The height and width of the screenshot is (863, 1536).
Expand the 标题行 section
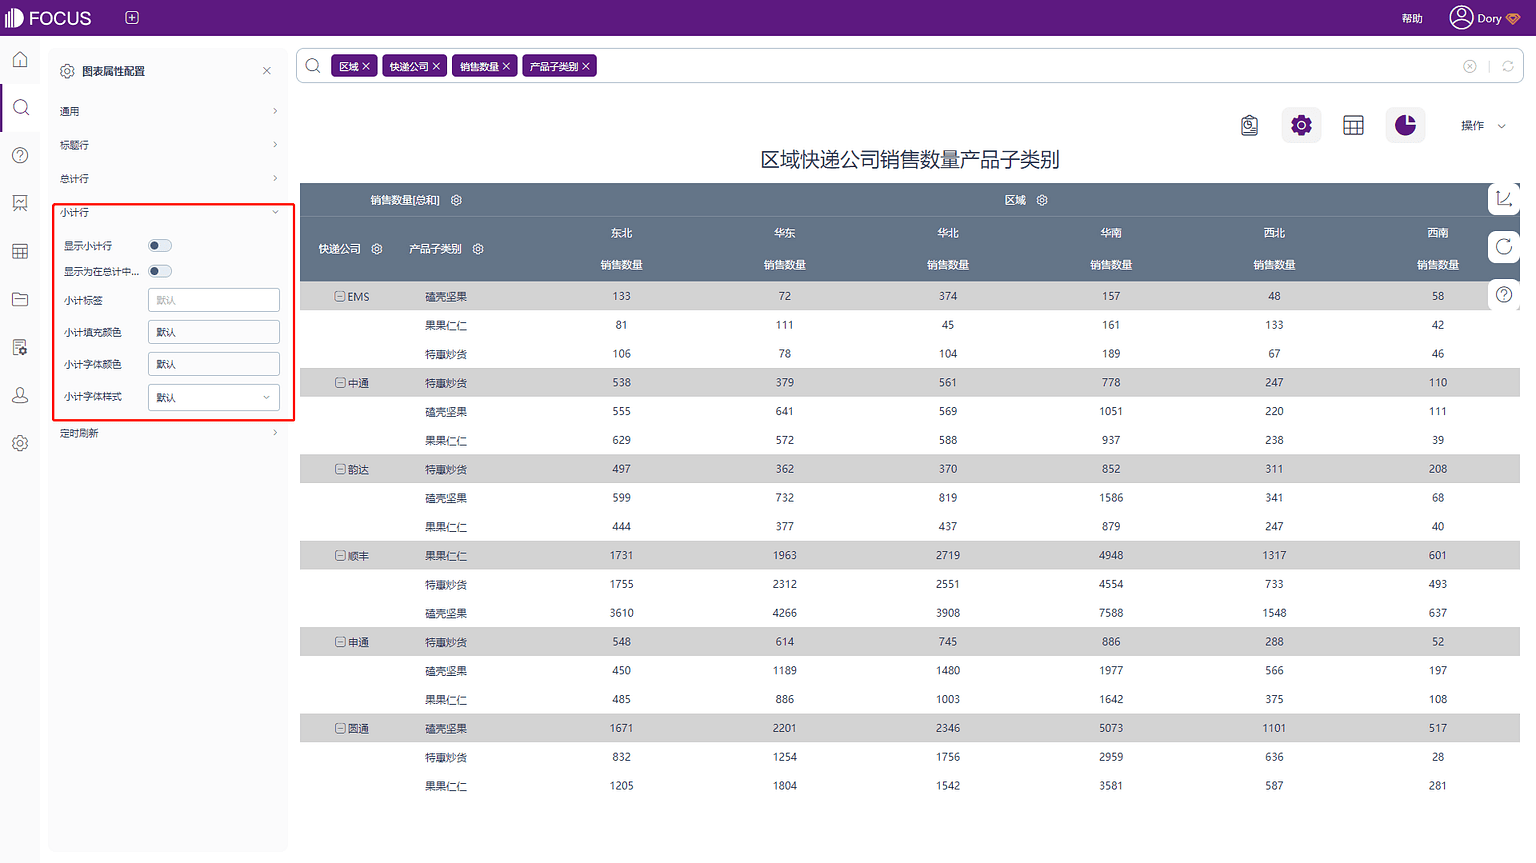tap(168, 145)
